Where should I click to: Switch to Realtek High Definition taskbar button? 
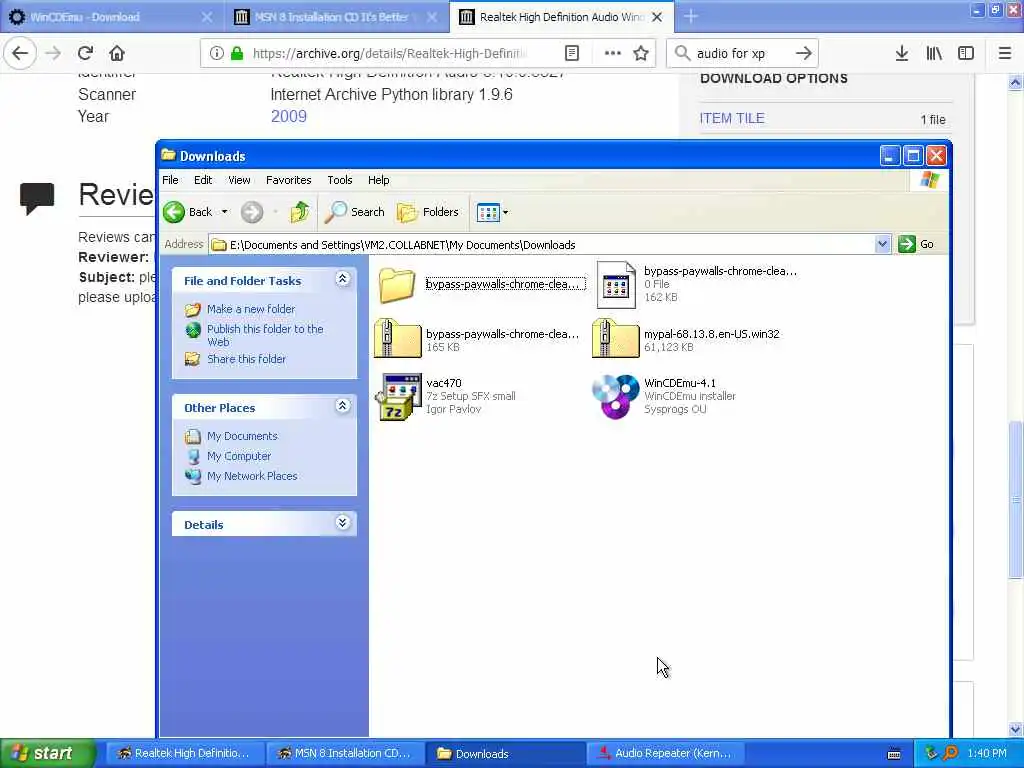[184, 754]
